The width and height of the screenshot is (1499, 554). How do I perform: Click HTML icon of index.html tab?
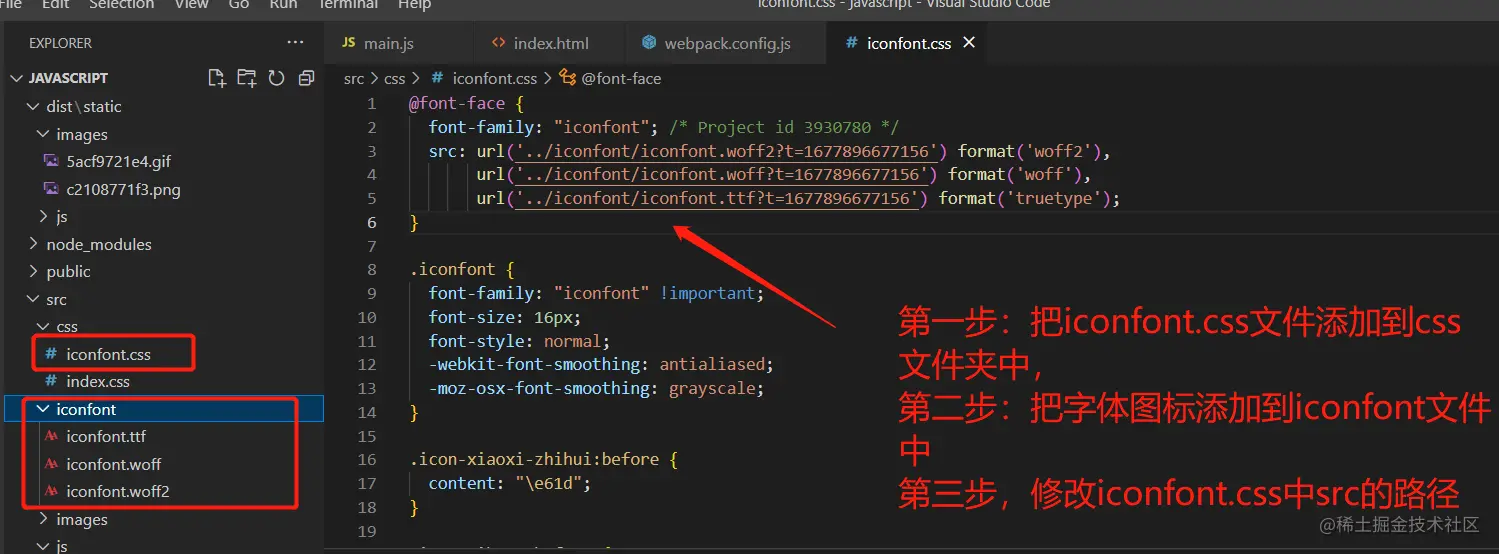[x=499, y=43]
